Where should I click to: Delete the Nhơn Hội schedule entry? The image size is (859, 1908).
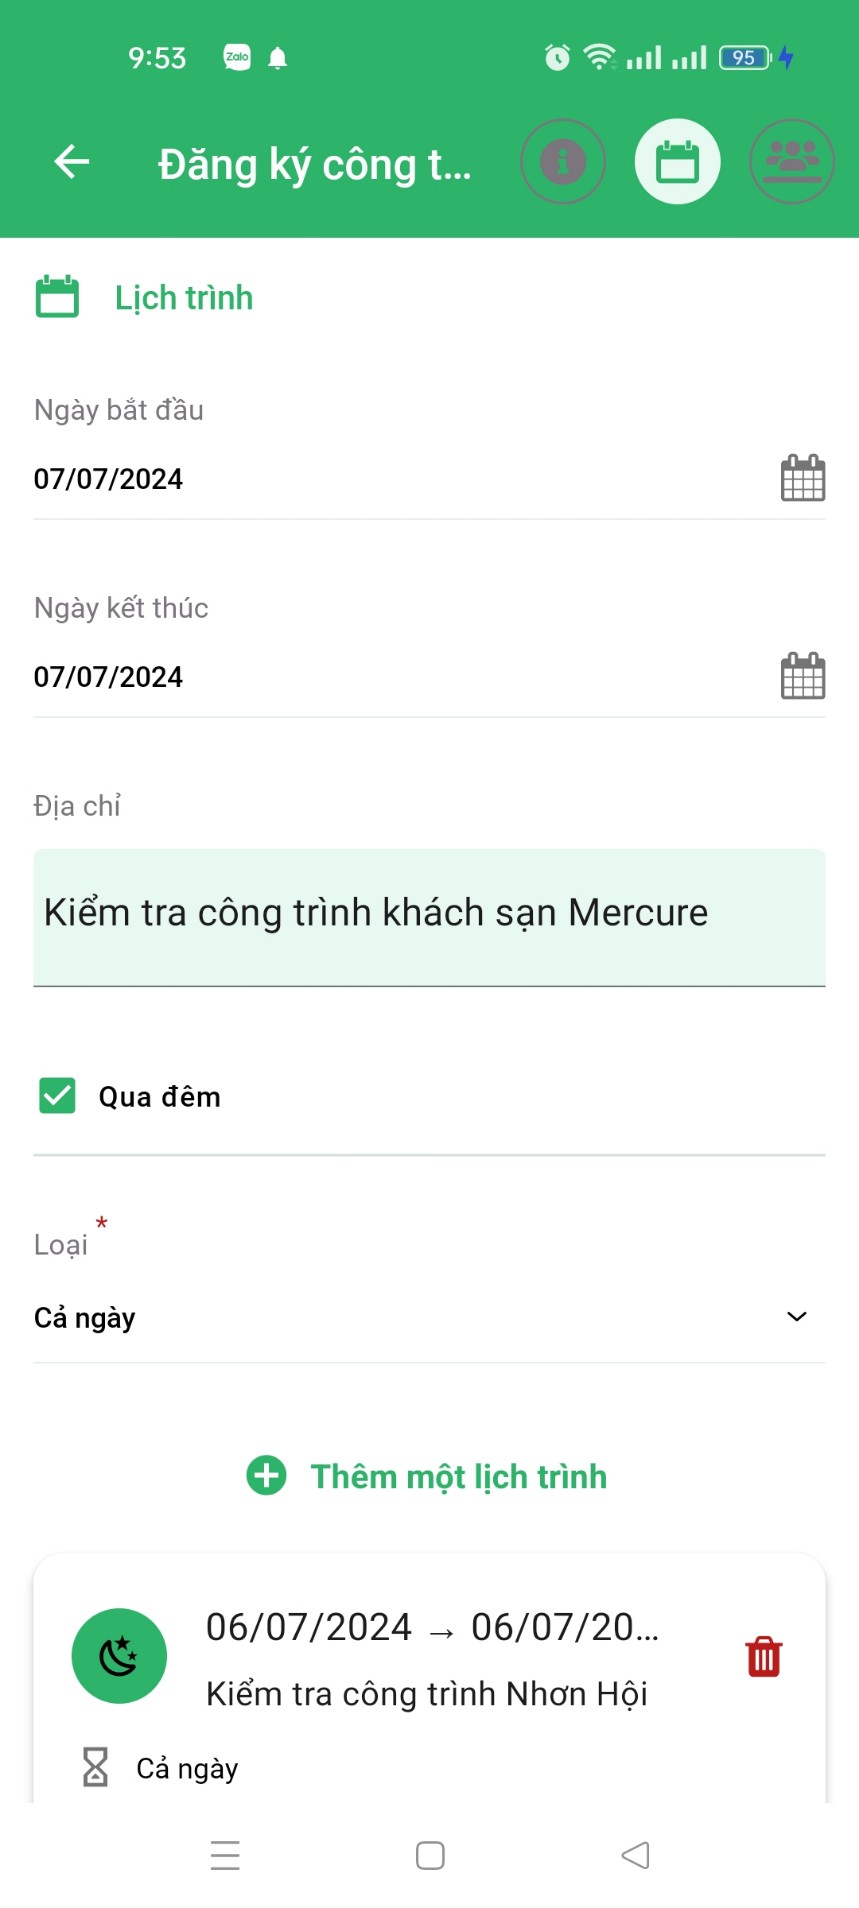(763, 1657)
